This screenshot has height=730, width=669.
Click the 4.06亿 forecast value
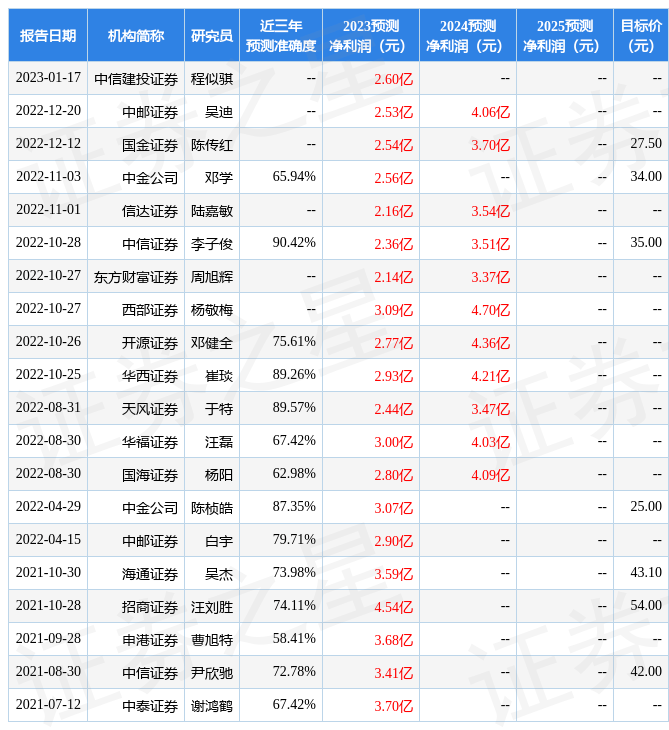pos(490,112)
